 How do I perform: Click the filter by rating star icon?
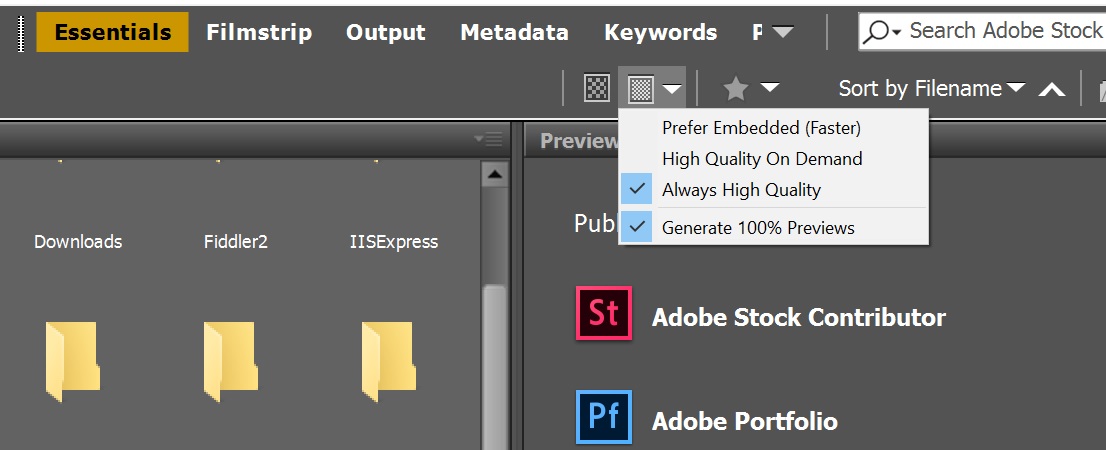coord(736,88)
